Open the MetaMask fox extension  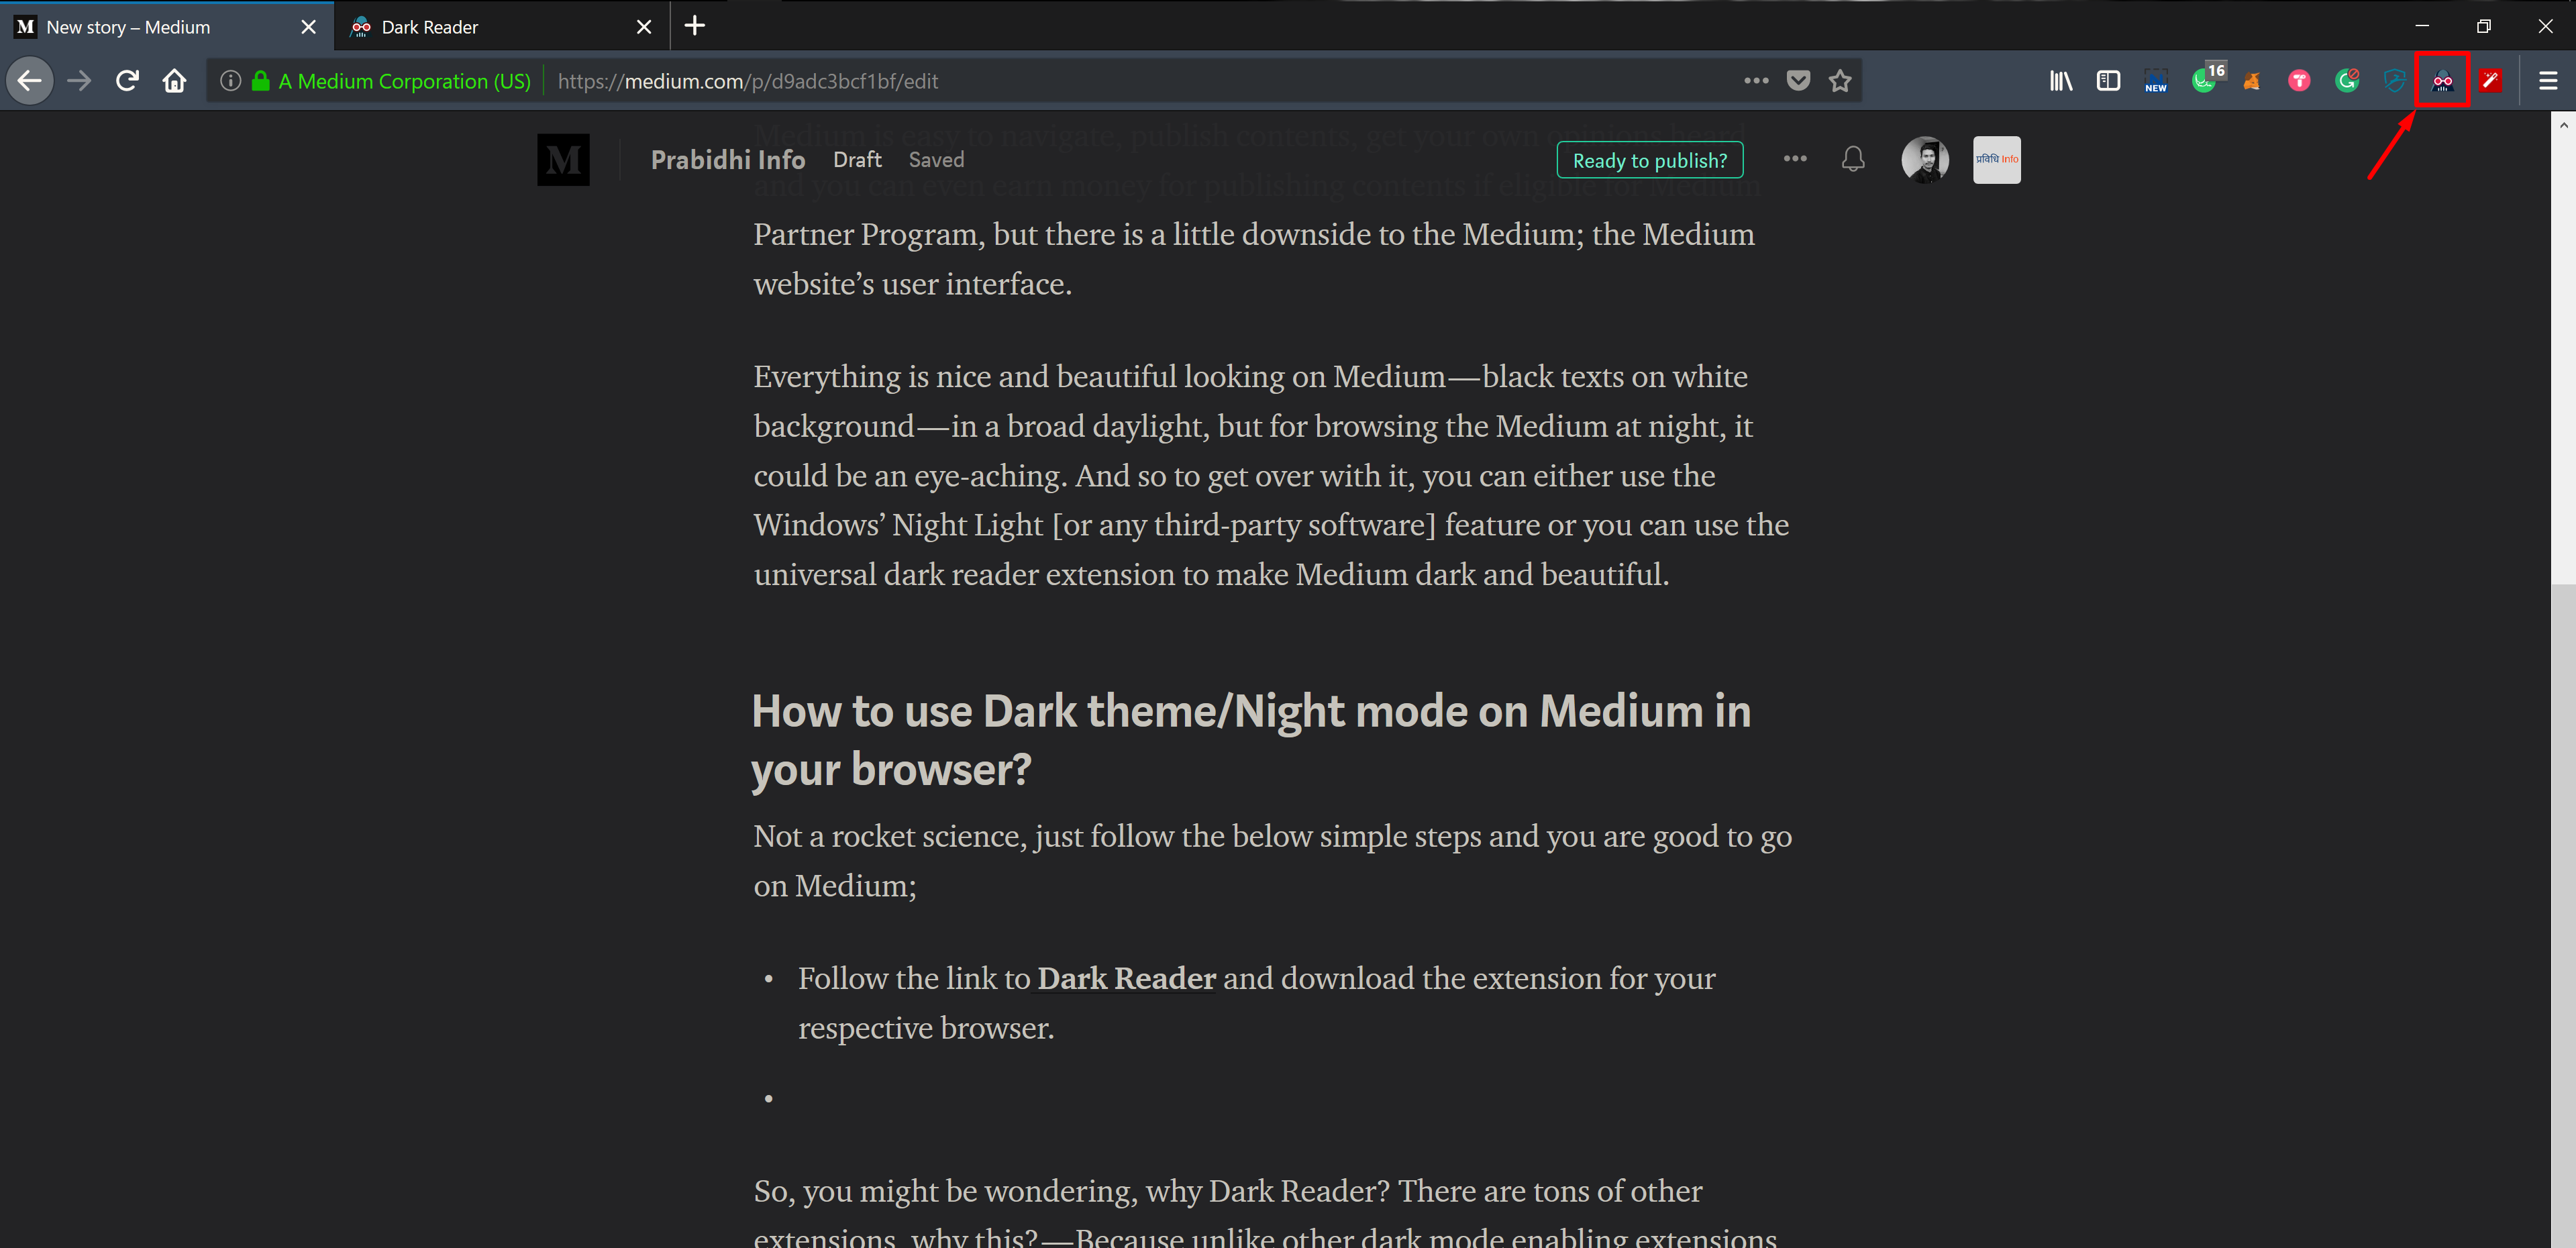pyautogui.click(x=2252, y=81)
